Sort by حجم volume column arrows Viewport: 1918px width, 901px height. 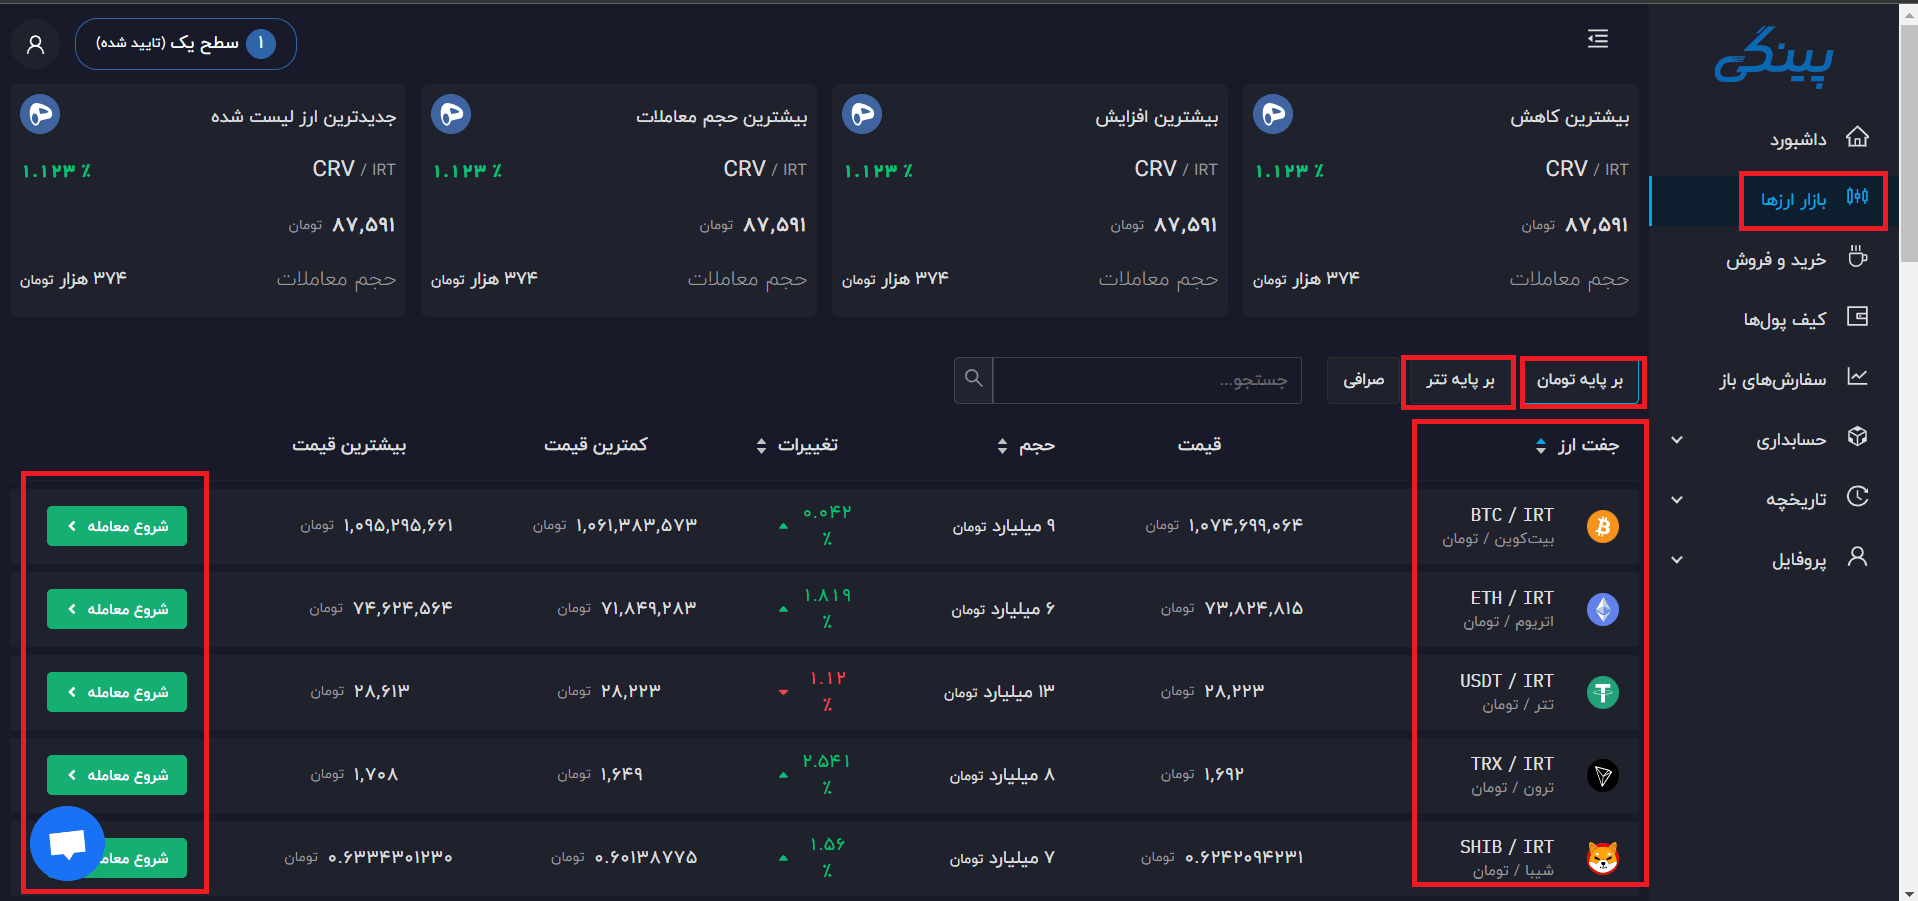1002,446
